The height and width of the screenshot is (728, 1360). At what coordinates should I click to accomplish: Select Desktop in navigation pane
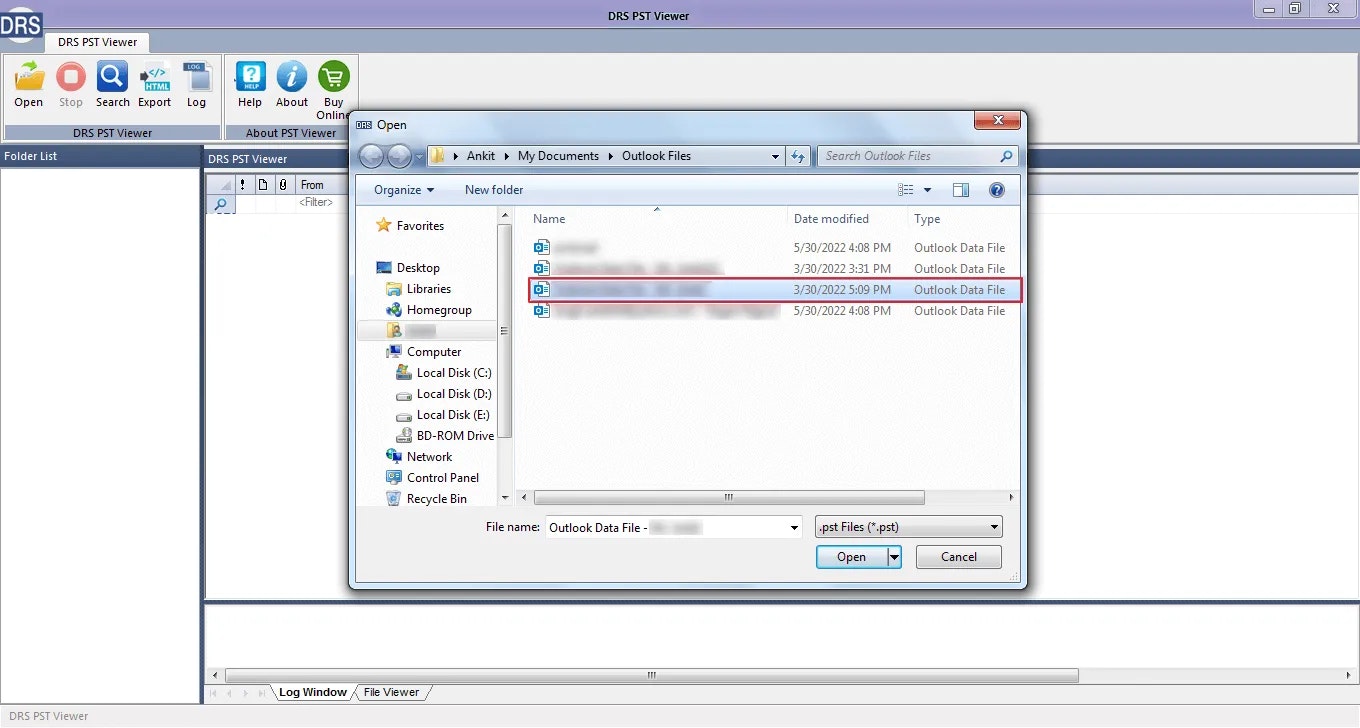pyautogui.click(x=418, y=267)
